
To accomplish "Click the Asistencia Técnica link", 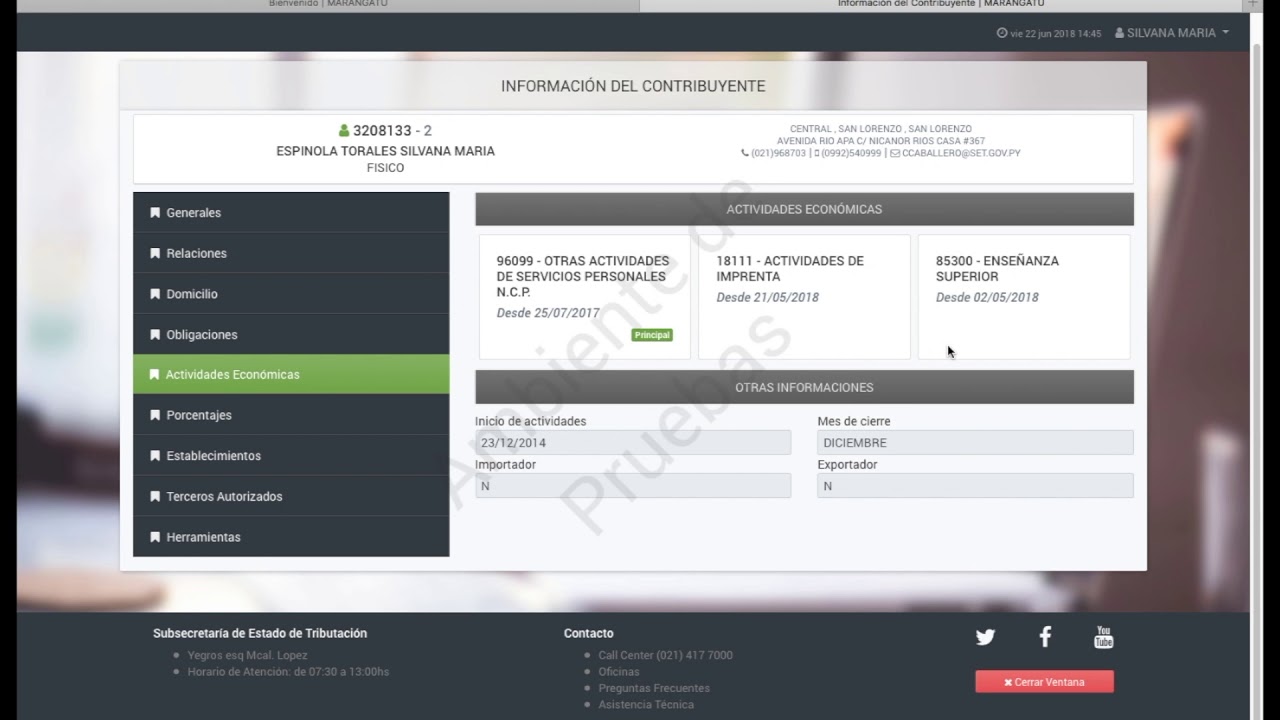I will (x=646, y=705).
